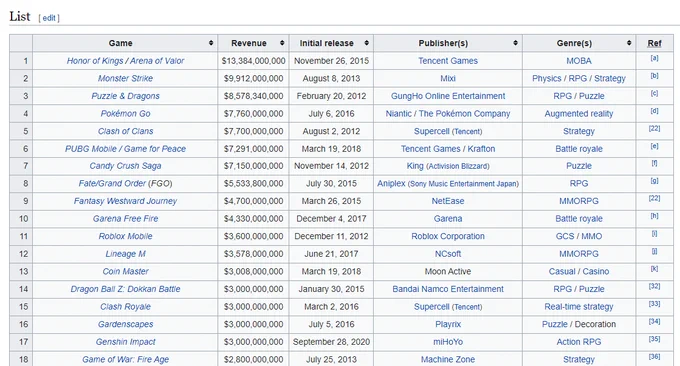
Task: Open Lineage M game link
Action: (x=125, y=254)
